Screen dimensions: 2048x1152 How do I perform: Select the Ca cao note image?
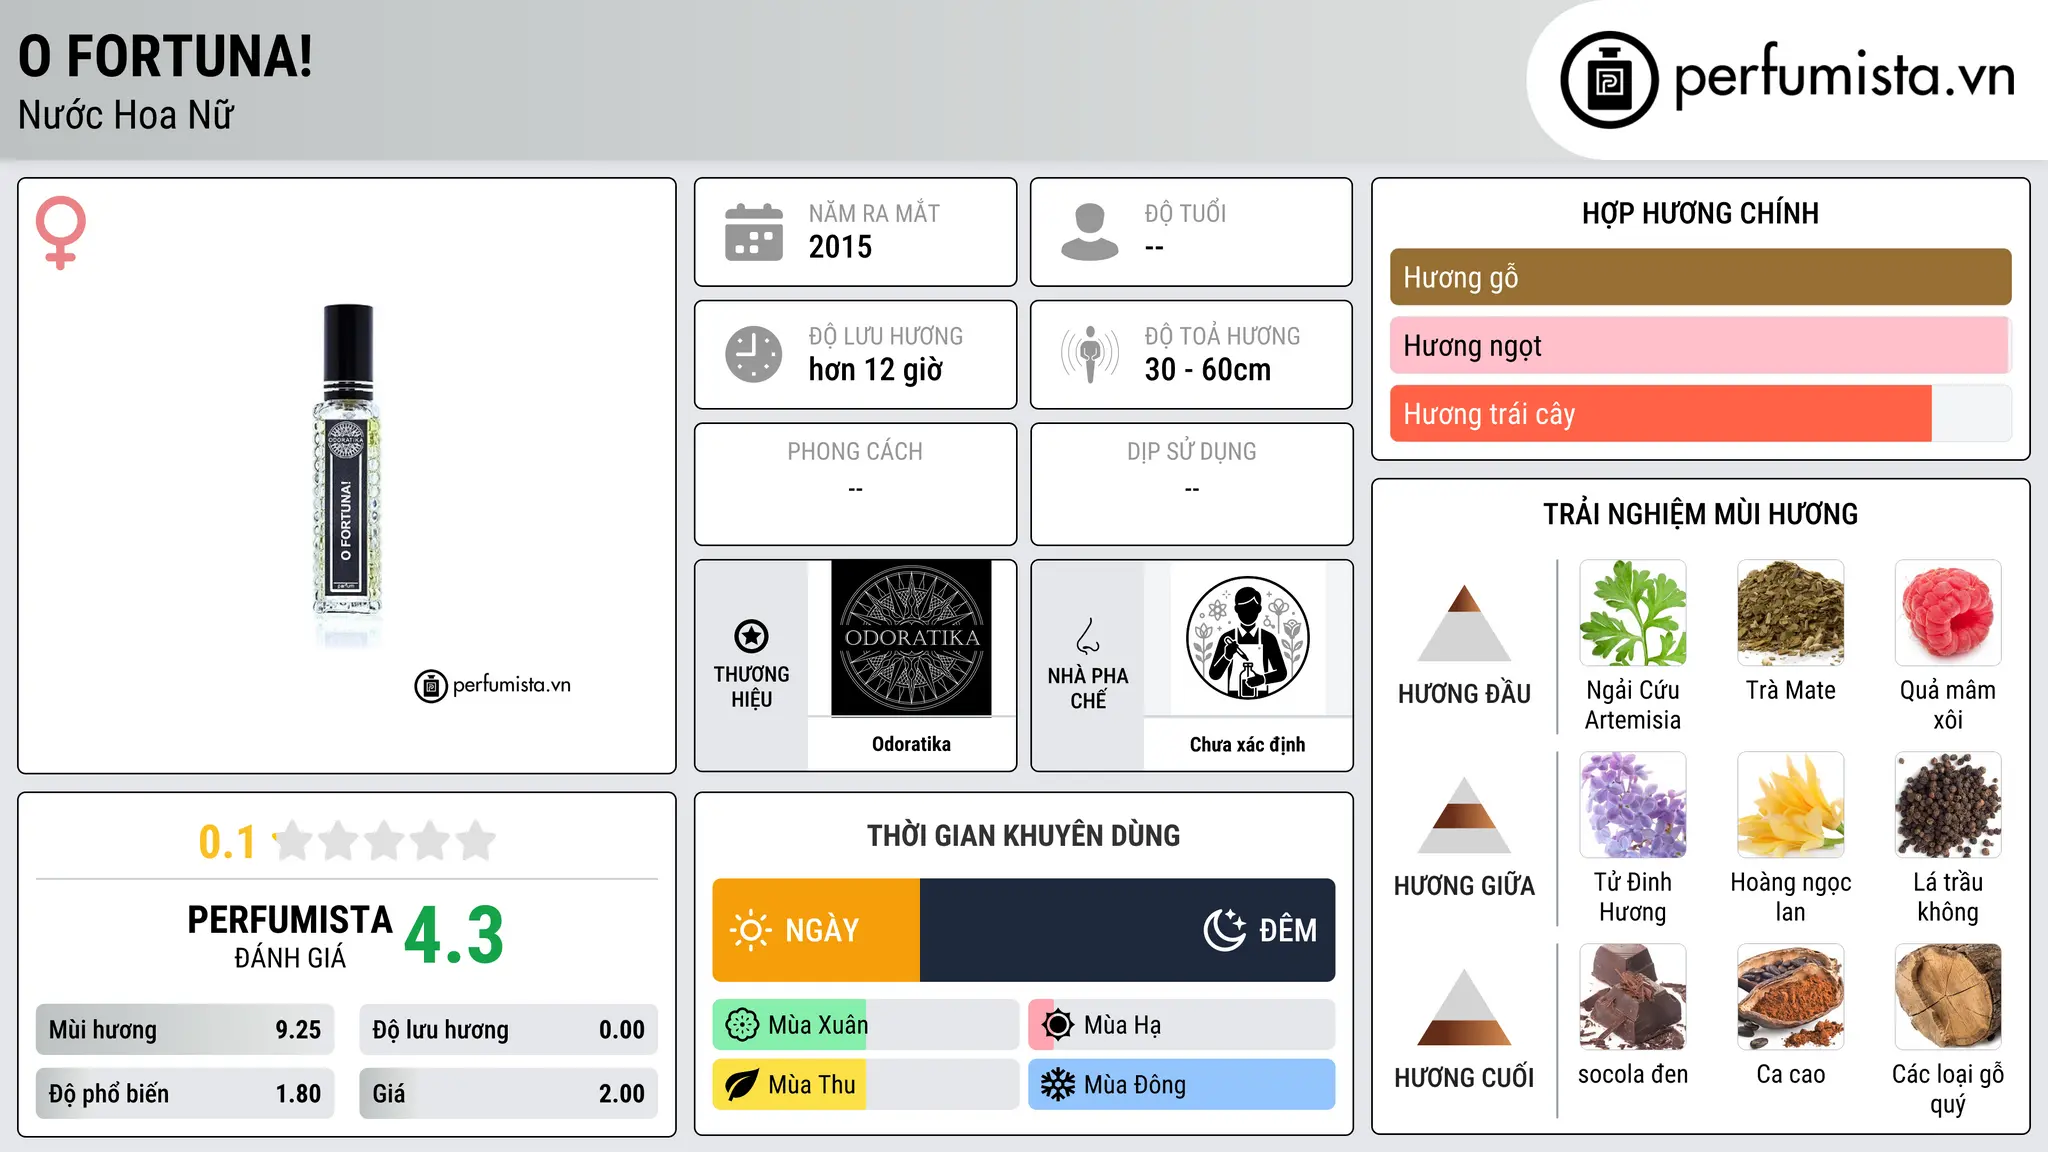pyautogui.click(x=1791, y=997)
